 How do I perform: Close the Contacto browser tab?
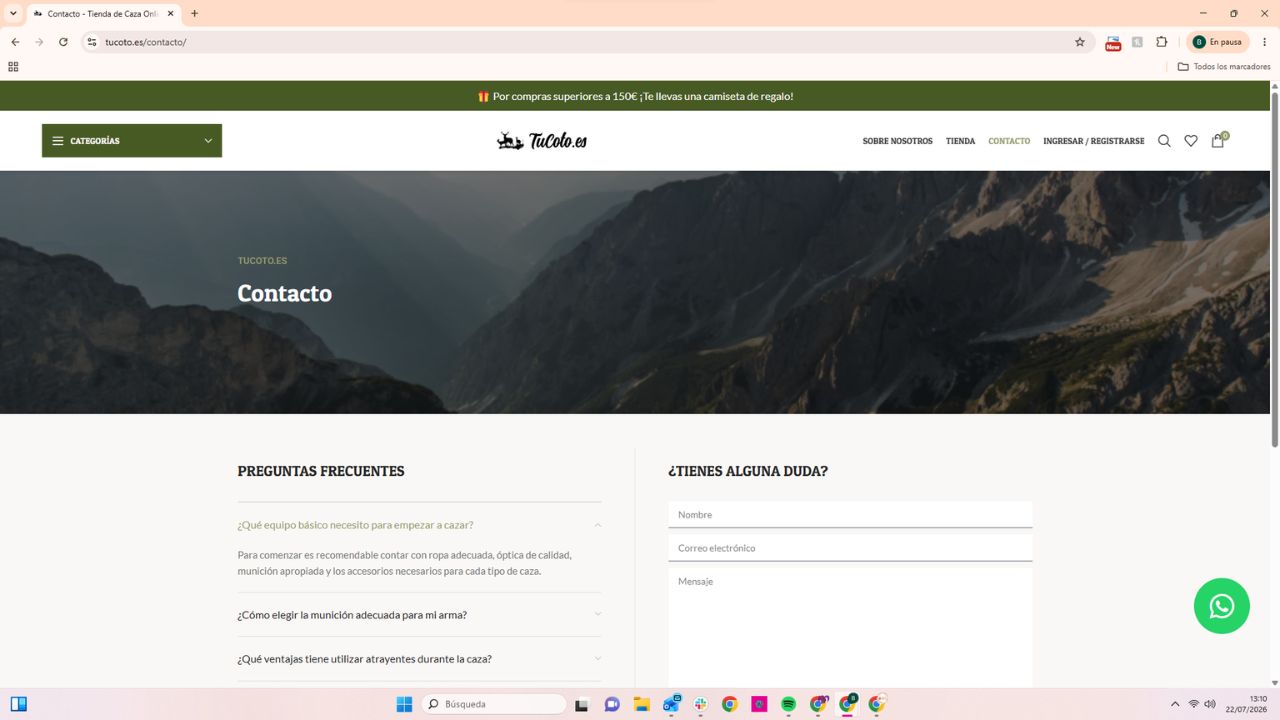[169, 14]
